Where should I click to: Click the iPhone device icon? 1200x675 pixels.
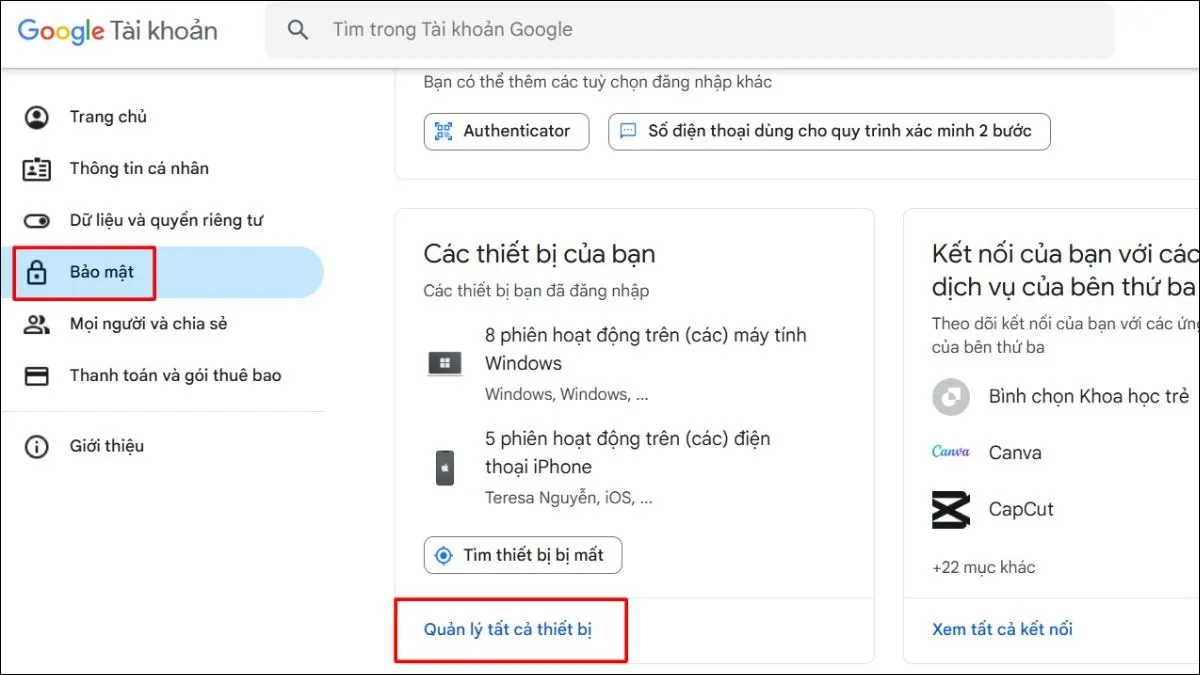(445, 468)
